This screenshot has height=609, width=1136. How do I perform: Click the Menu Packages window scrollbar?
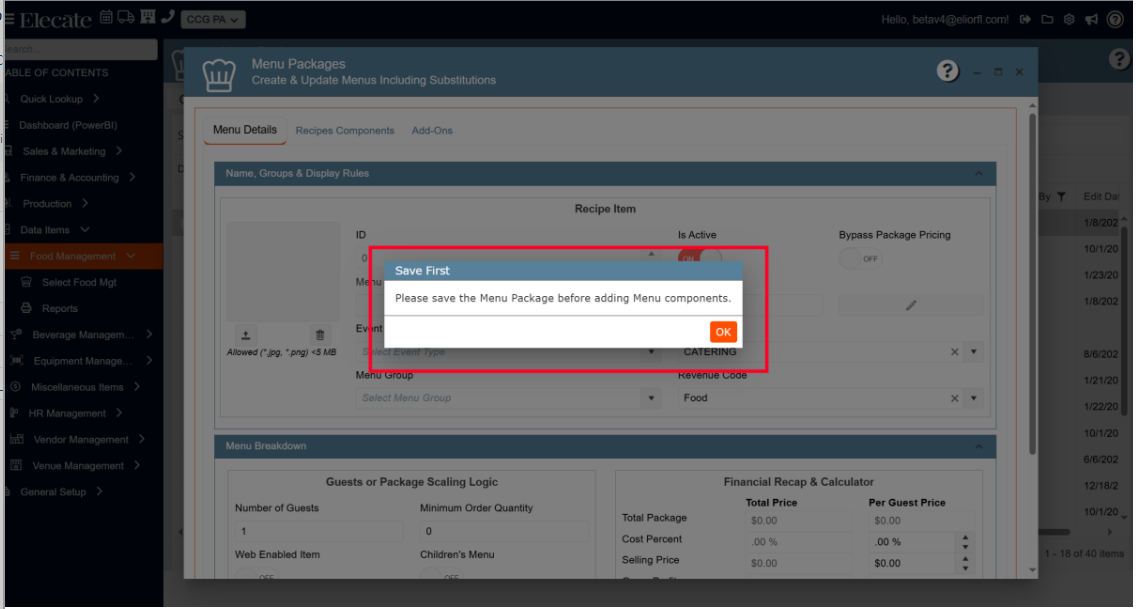tap(1032, 282)
